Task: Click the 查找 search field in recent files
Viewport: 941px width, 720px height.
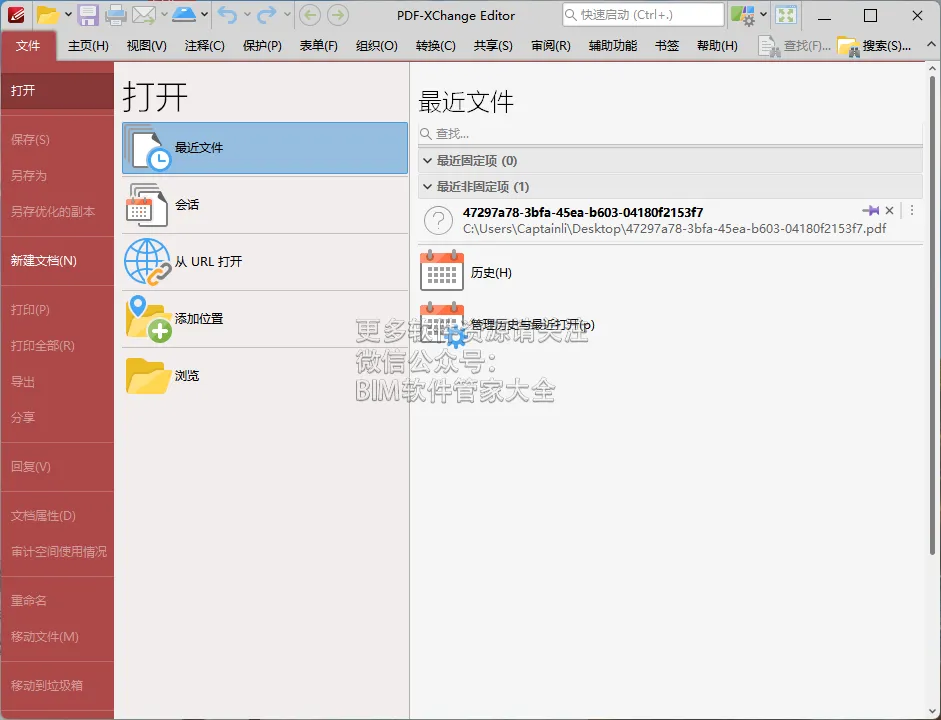Action: coord(670,133)
